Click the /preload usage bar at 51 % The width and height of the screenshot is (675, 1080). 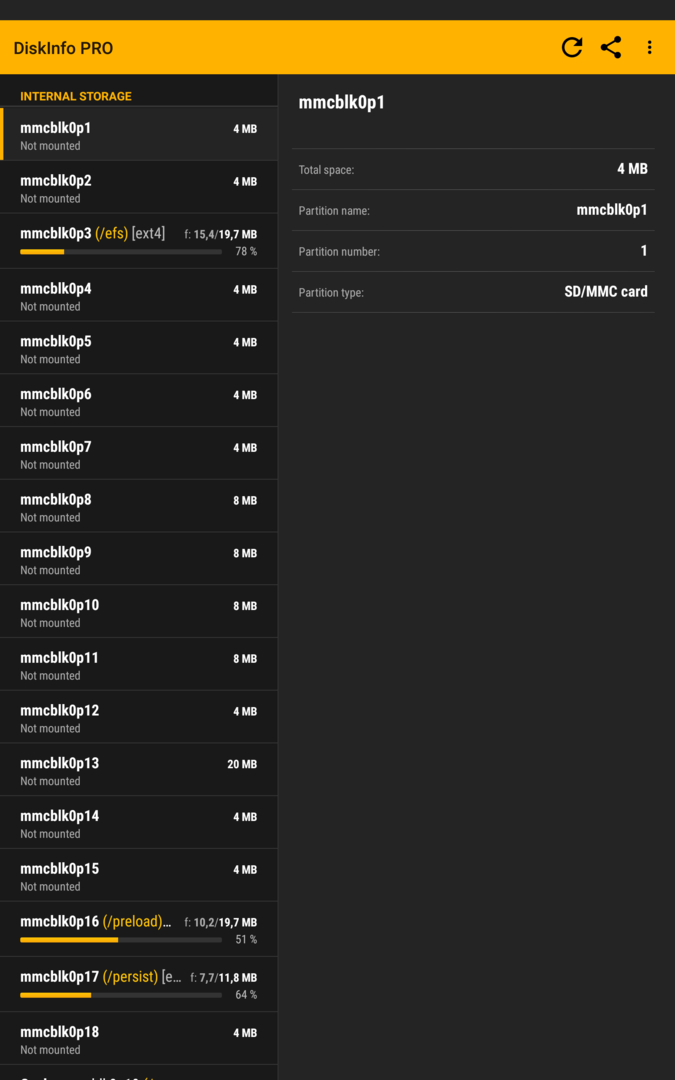pos(121,939)
